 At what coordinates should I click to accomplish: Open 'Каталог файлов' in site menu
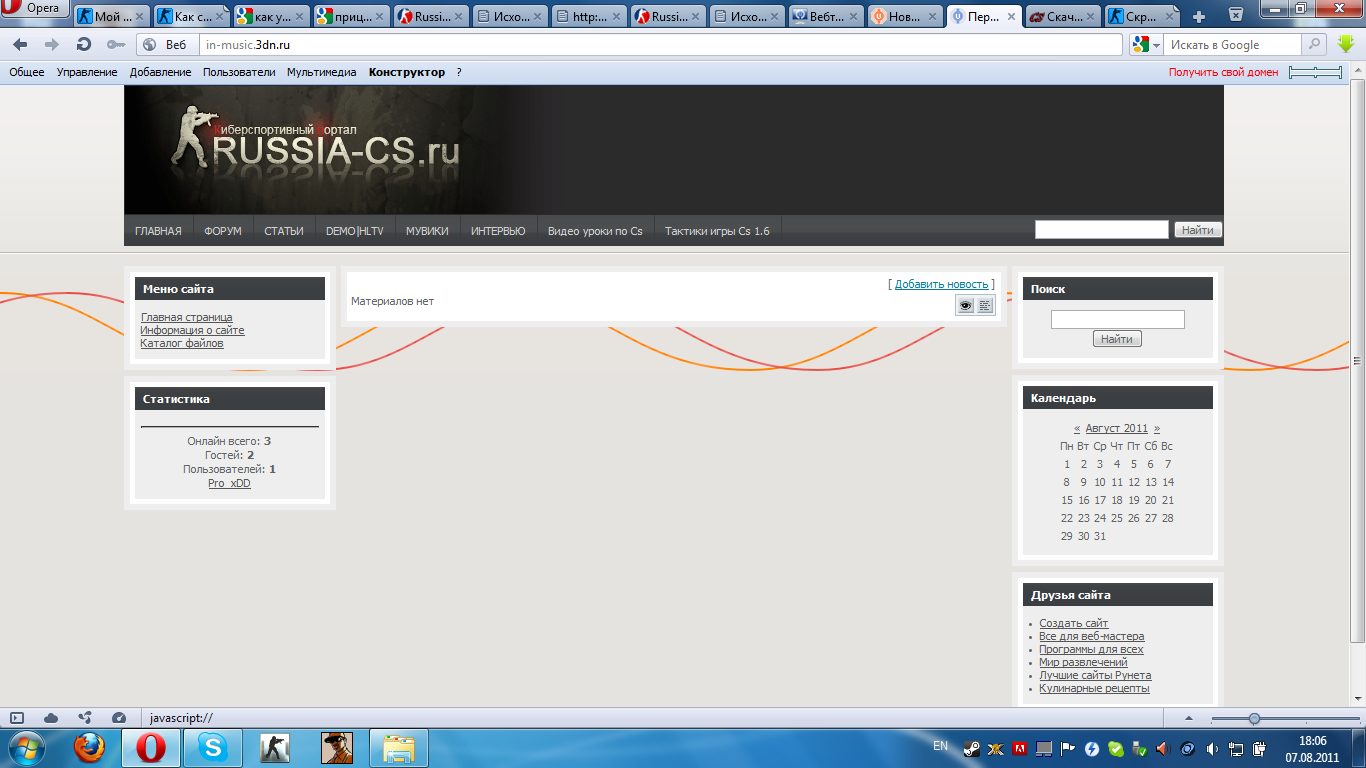[182, 343]
